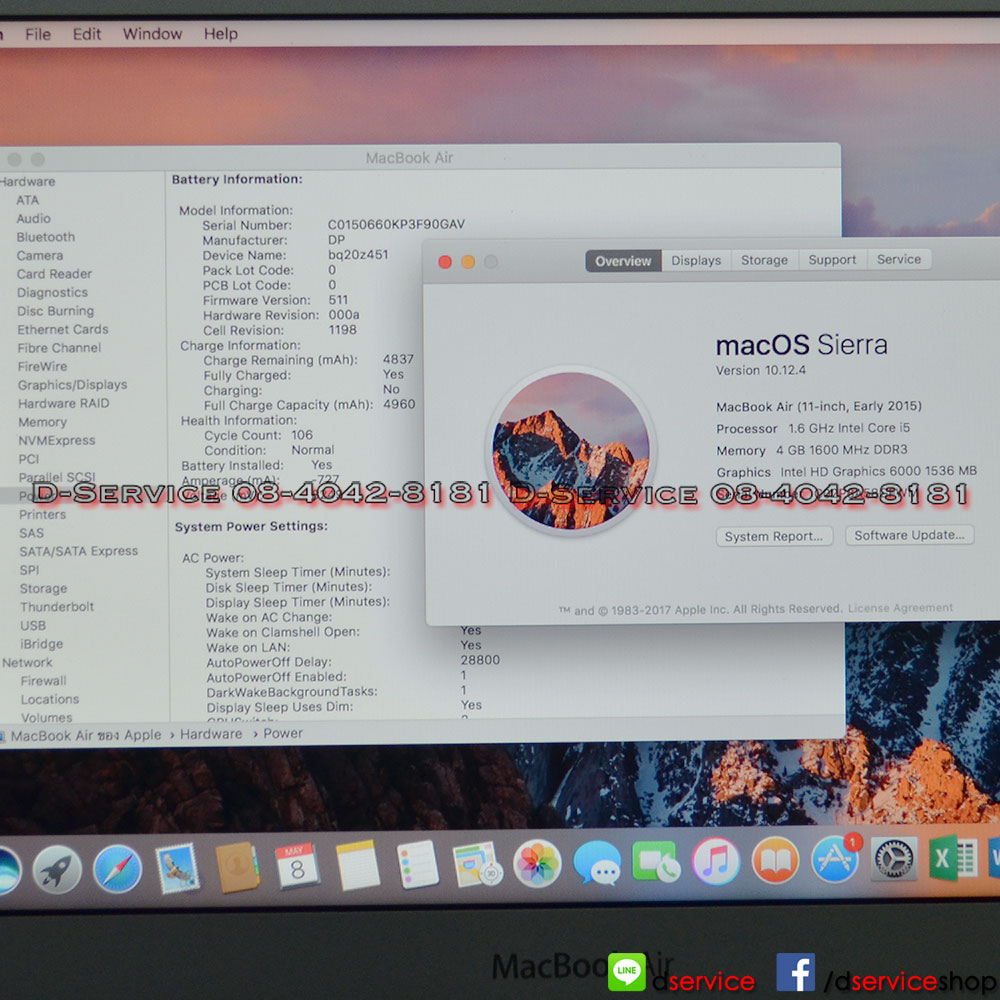Minimize the About This Mac window
The height and width of the screenshot is (1000, 1000).
coord(468,262)
